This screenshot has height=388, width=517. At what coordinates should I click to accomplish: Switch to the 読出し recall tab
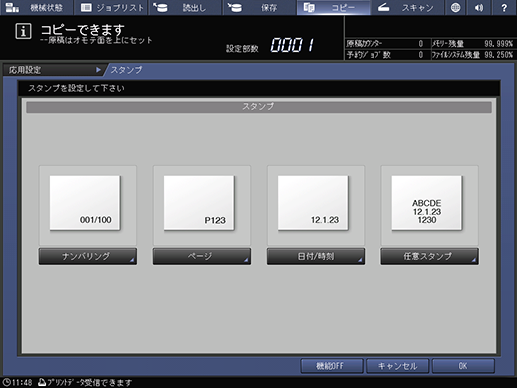[x=185, y=7]
